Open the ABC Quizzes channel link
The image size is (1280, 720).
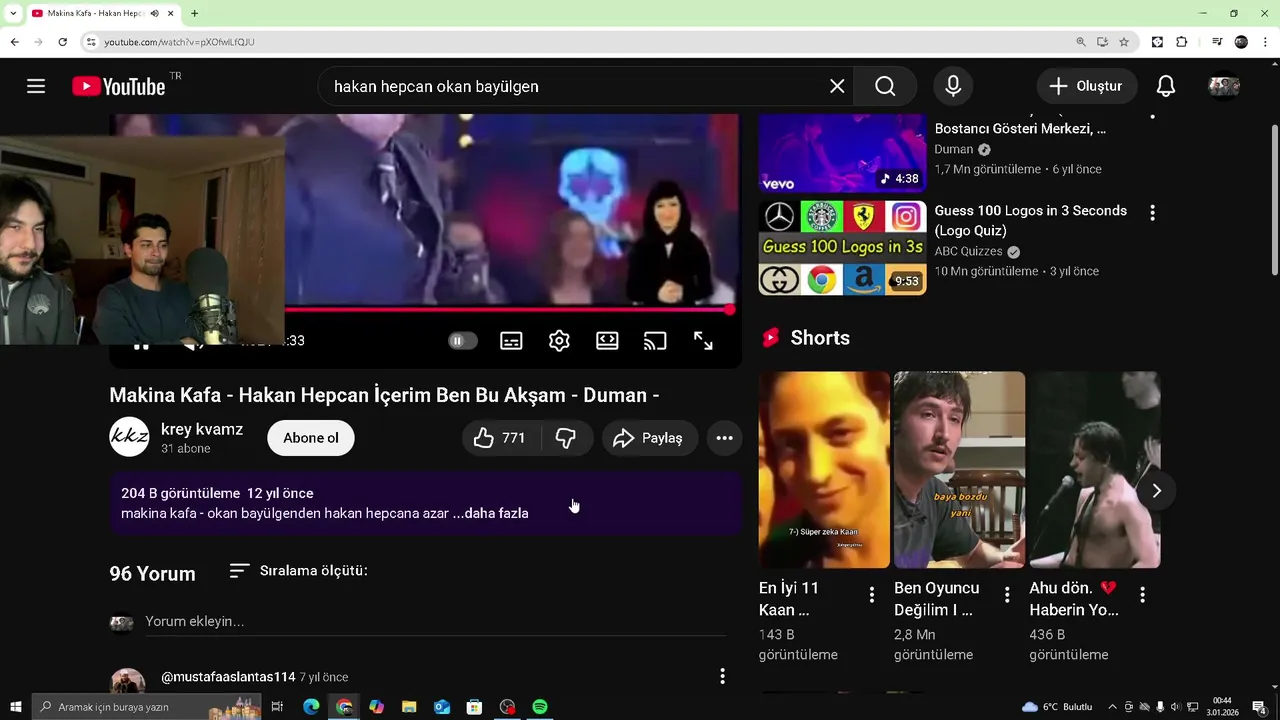tap(968, 252)
